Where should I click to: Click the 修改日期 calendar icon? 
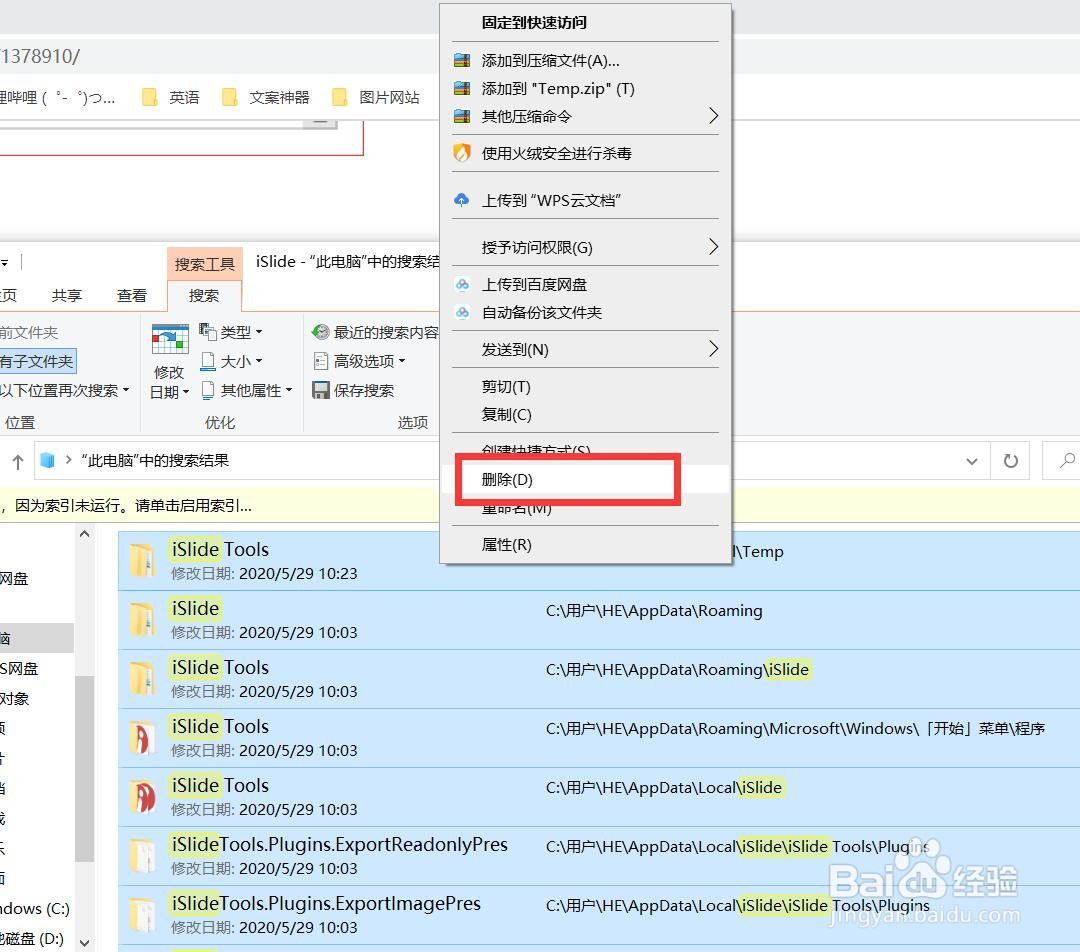pyautogui.click(x=169, y=340)
